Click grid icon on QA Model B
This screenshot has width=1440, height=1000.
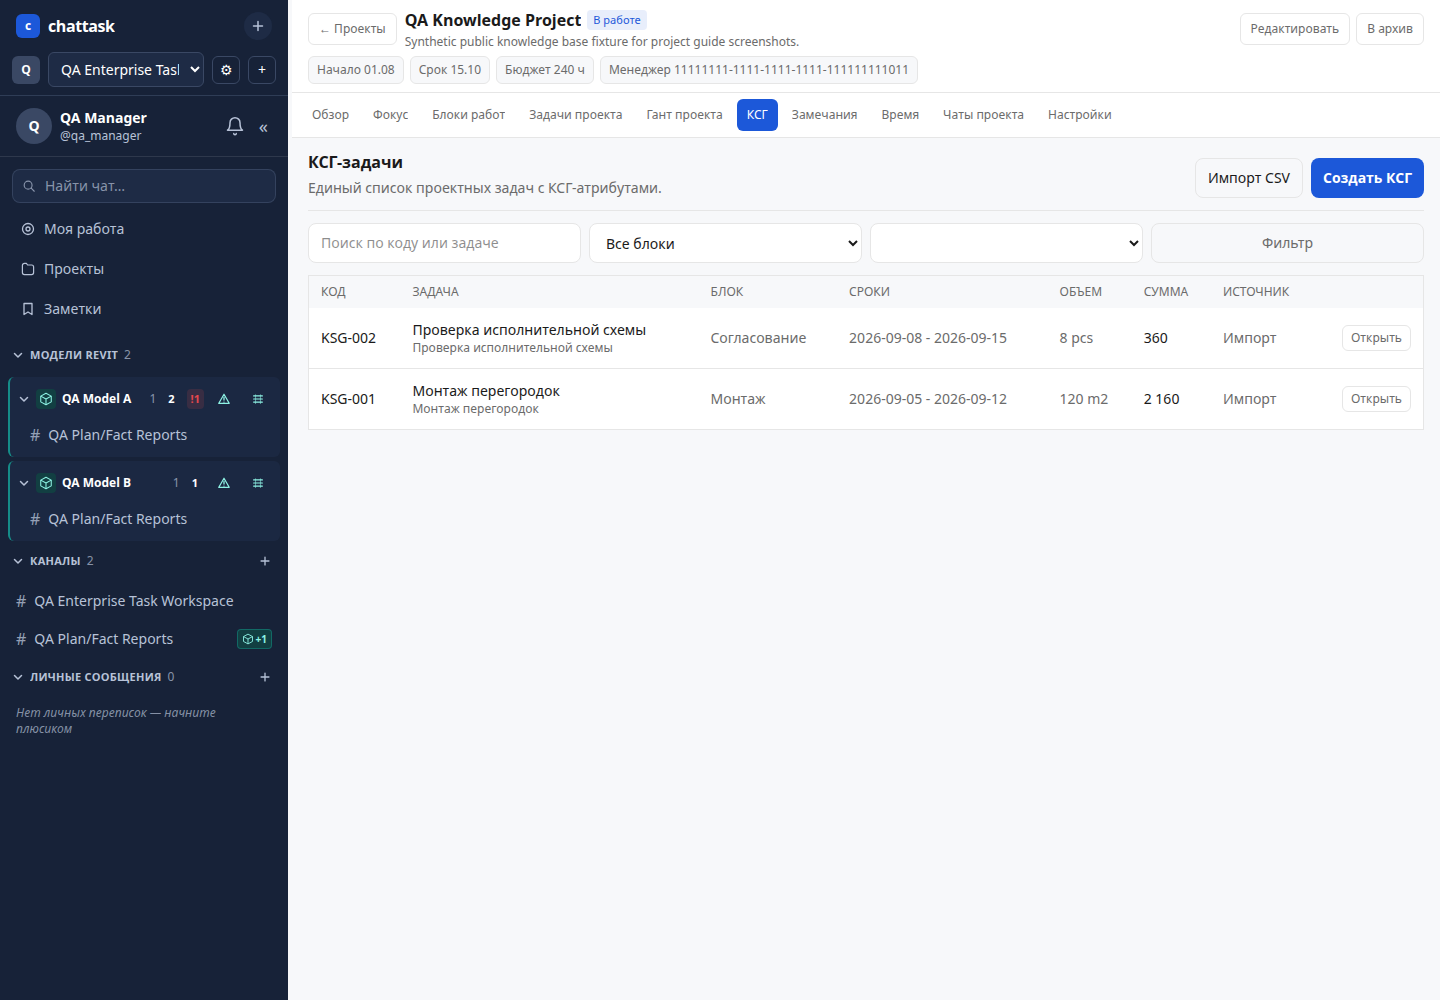point(258,483)
